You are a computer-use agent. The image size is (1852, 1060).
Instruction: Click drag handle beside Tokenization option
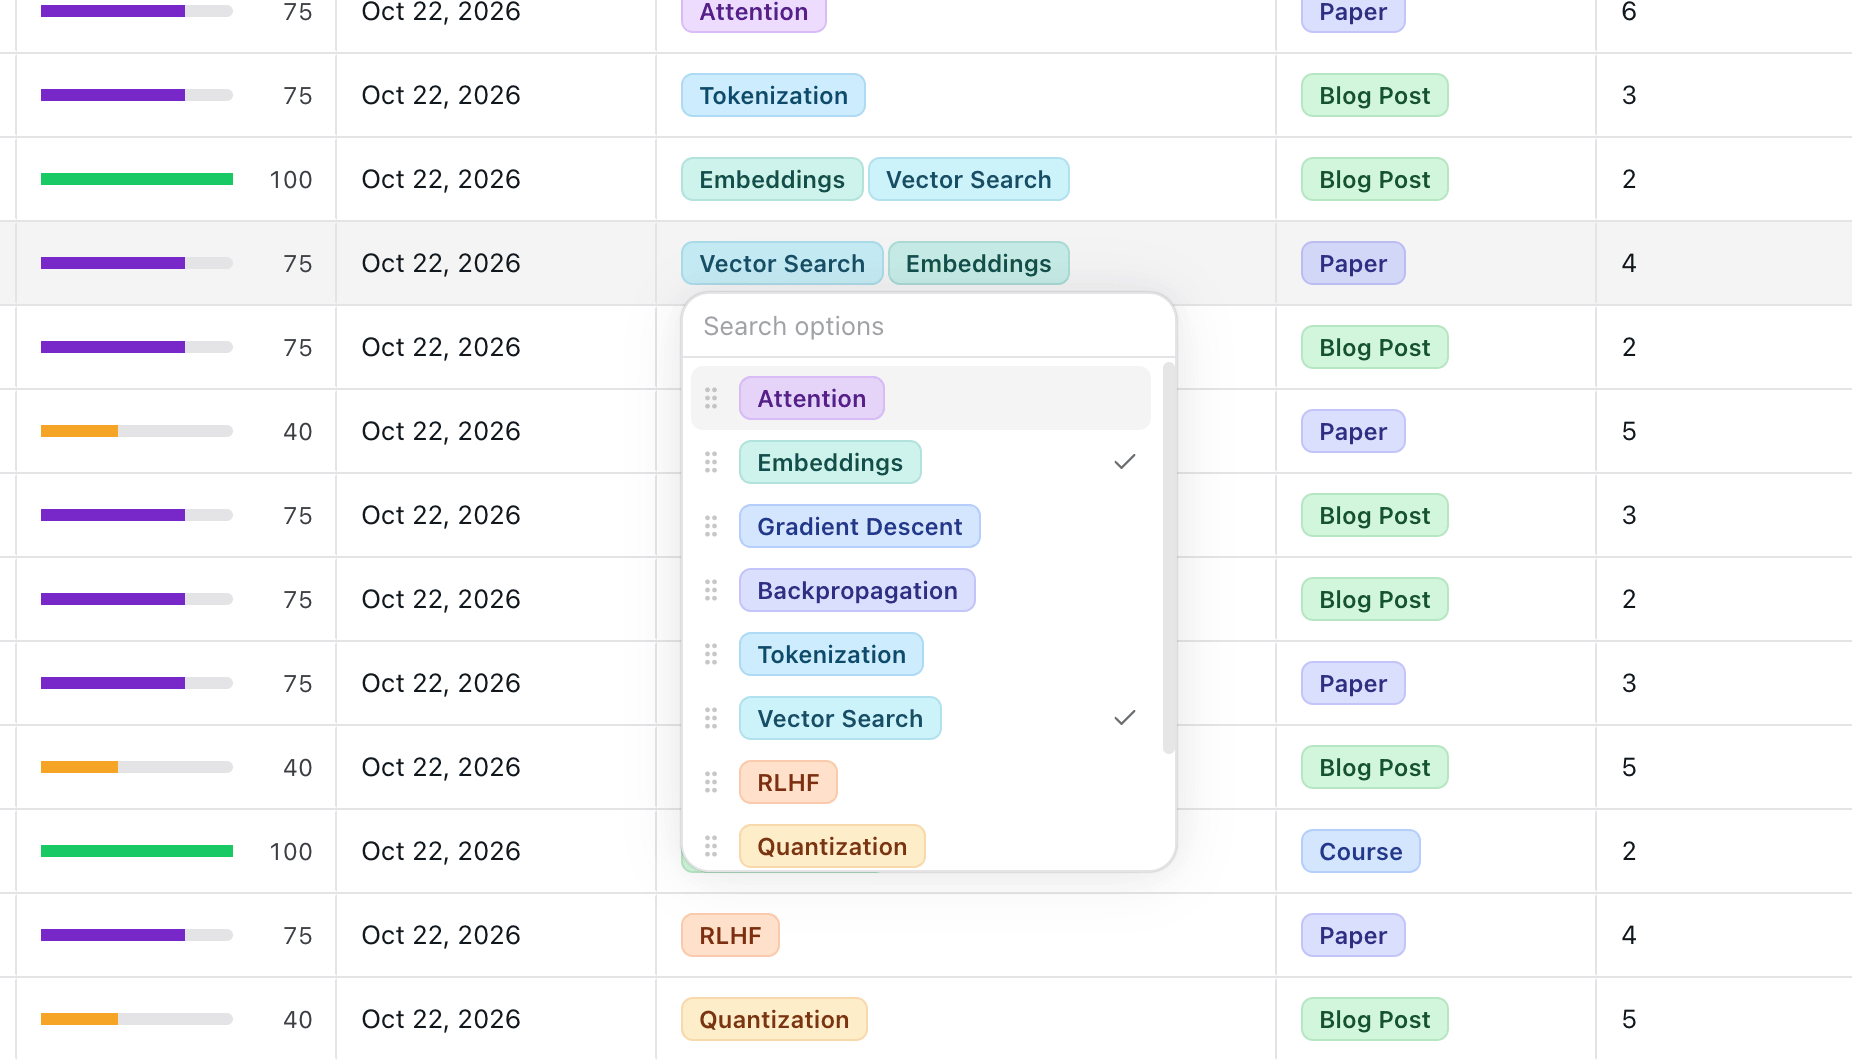(x=711, y=654)
